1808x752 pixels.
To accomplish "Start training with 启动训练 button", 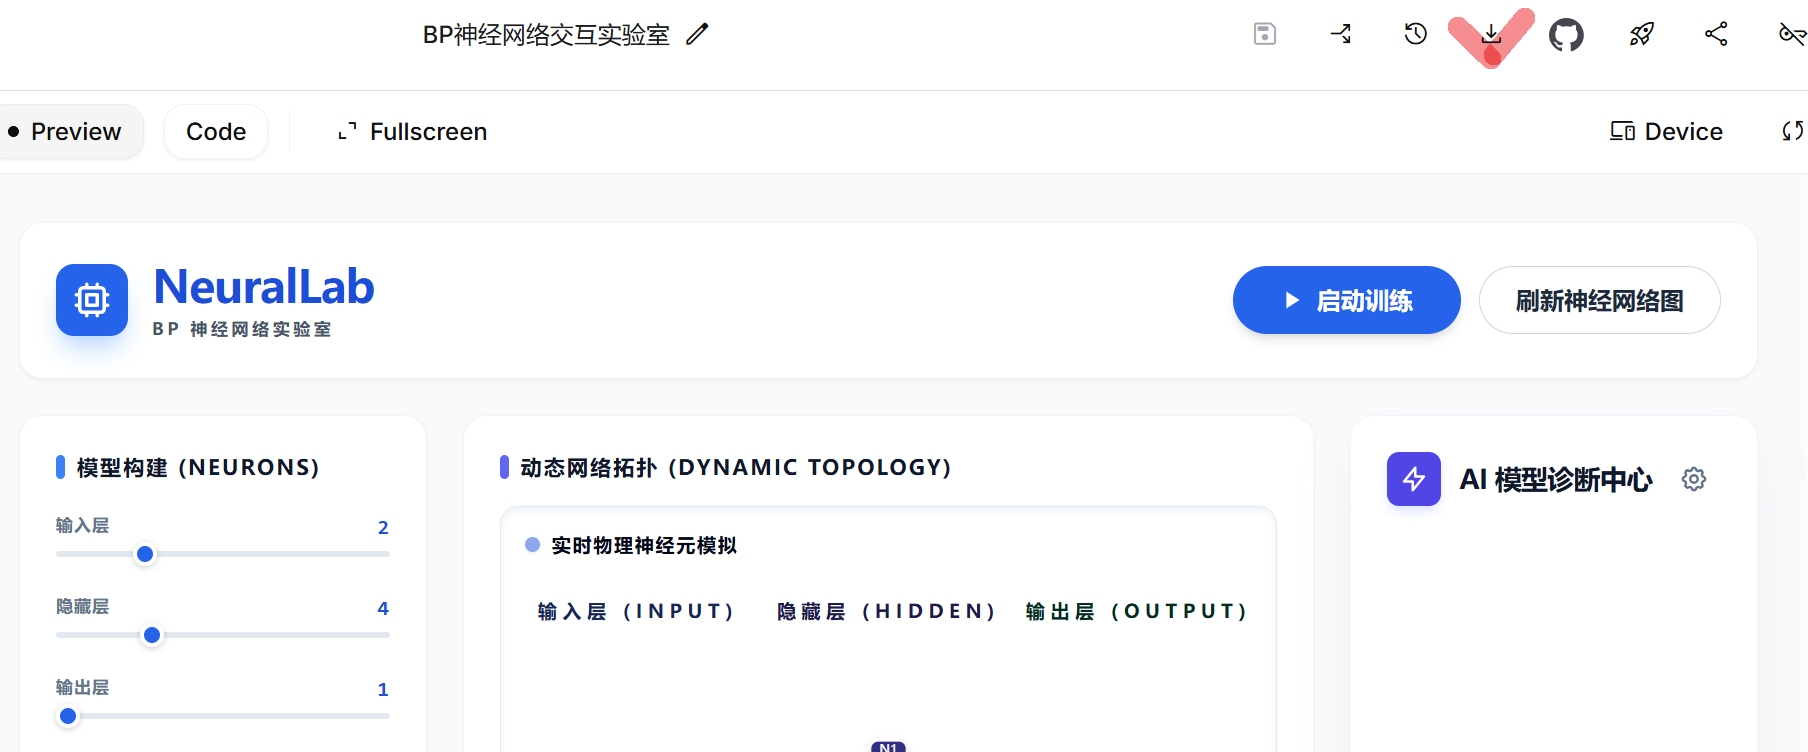I will 1346,300.
